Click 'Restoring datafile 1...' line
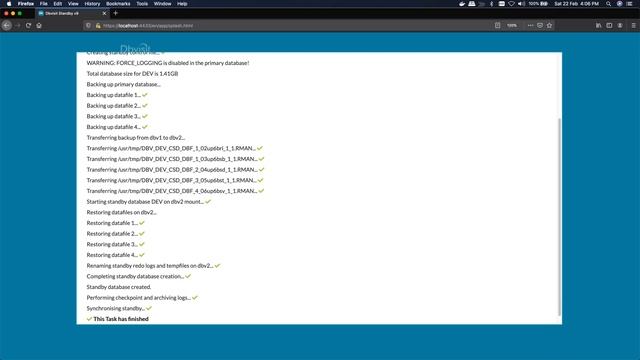This screenshot has width=640, height=360. pyautogui.click(x=116, y=223)
